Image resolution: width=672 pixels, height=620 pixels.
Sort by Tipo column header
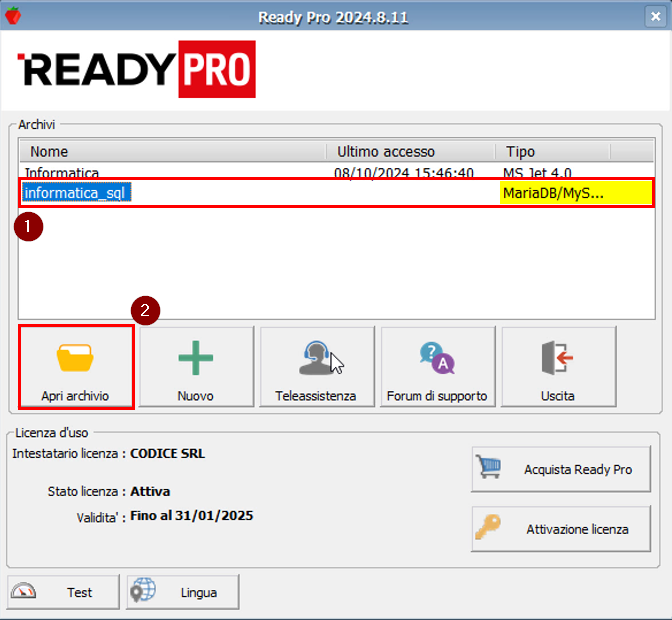pyautogui.click(x=553, y=152)
